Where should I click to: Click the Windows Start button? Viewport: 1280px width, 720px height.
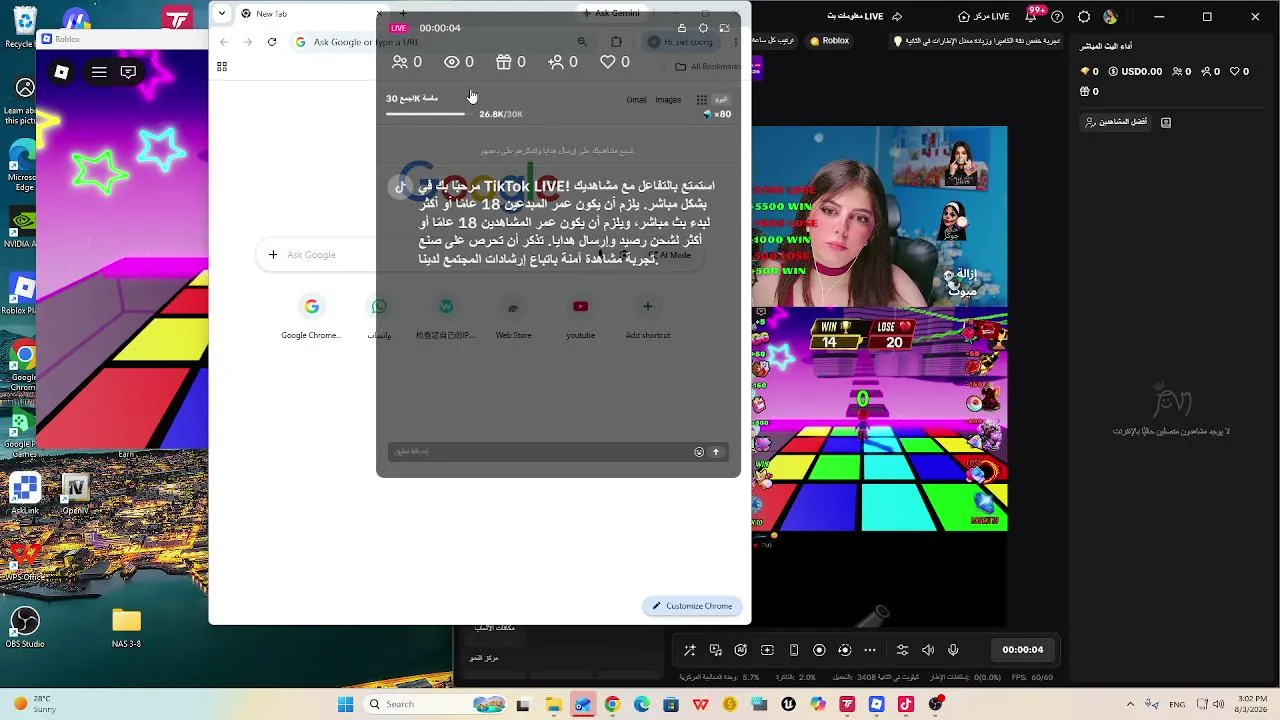tap(345, 704)
